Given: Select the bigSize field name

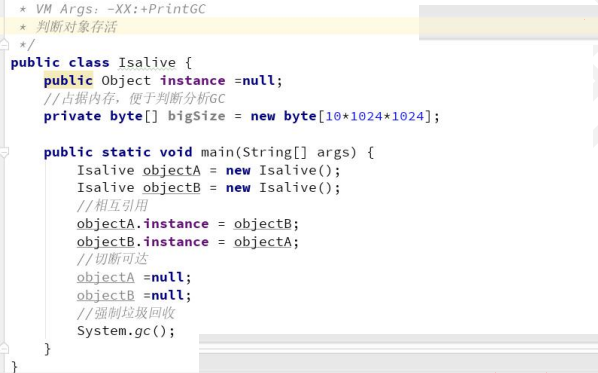Looking at the screenshot, I should coord(196,116).
